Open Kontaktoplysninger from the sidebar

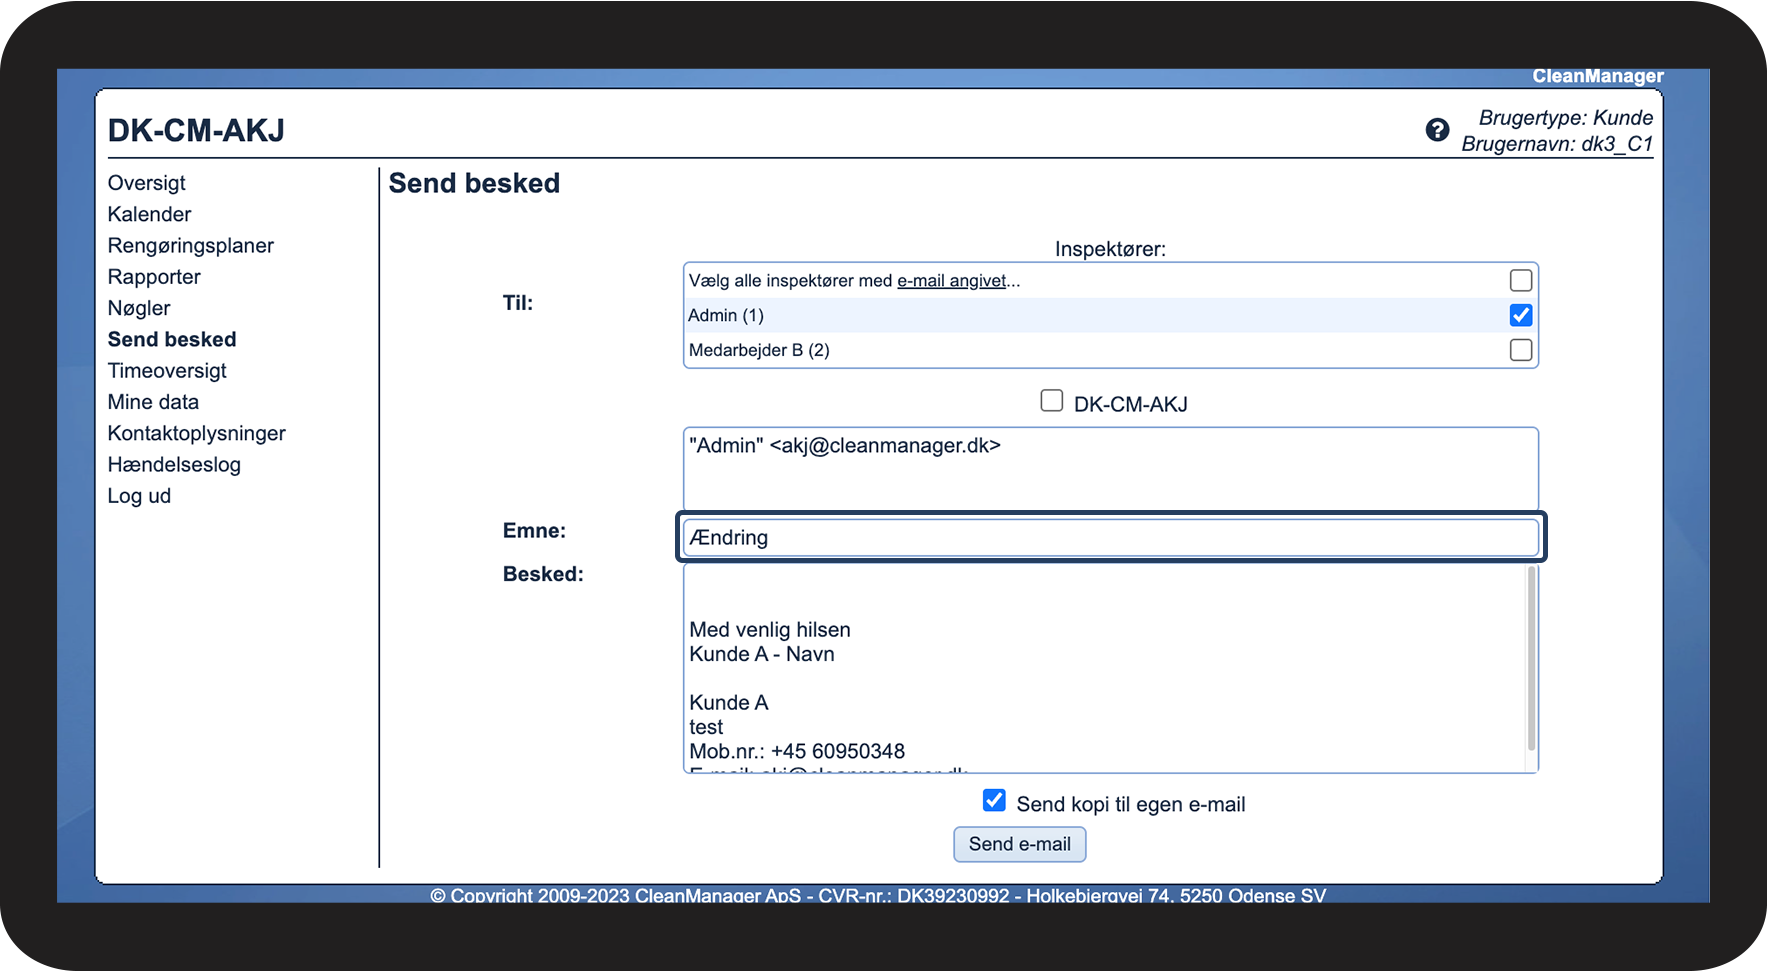tap(196, 433)
